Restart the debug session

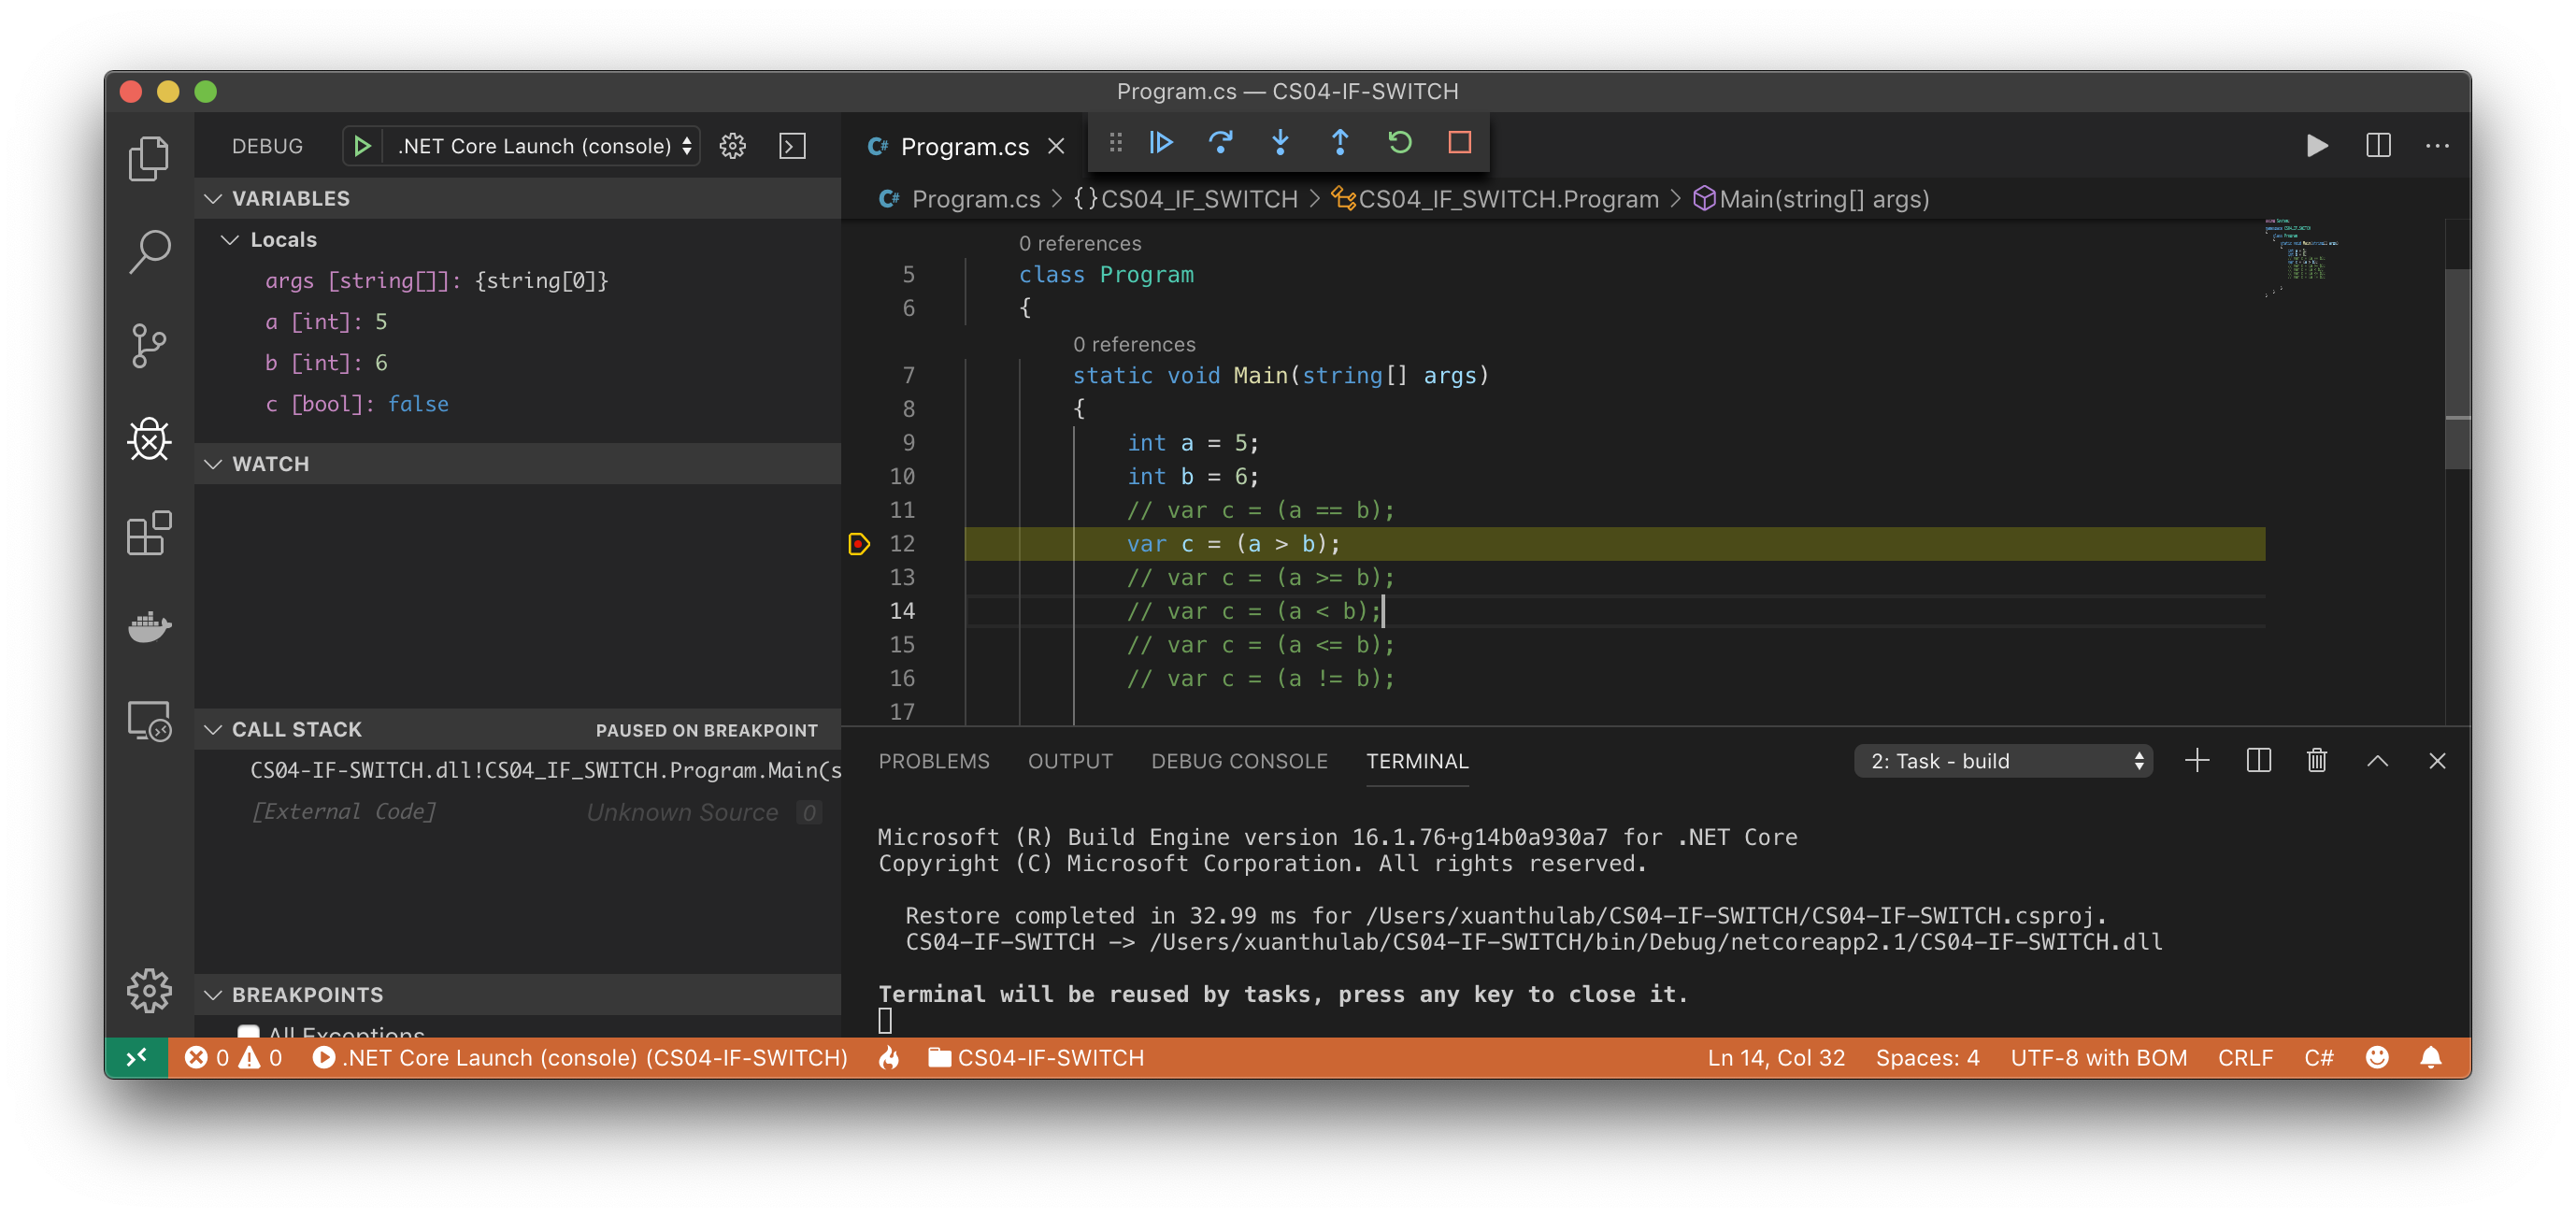(x=1399, y=143)
